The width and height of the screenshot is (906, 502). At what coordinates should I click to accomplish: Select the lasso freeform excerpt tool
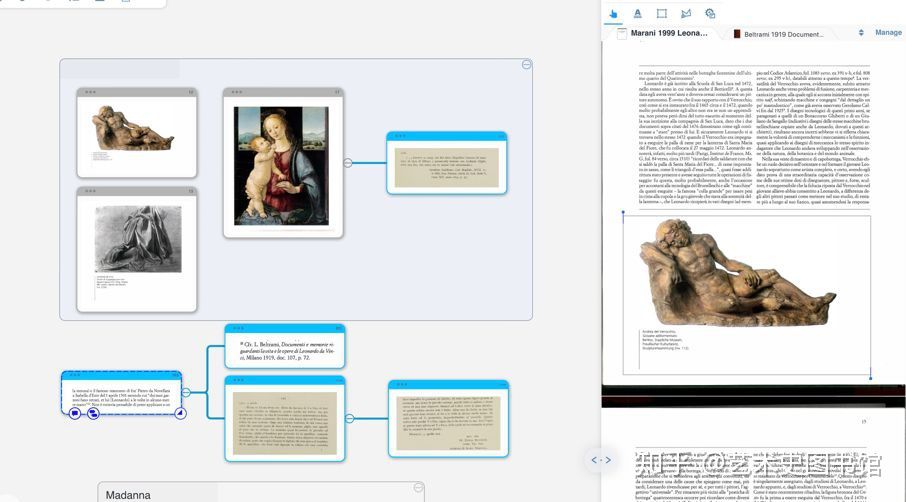pos(686,14)
